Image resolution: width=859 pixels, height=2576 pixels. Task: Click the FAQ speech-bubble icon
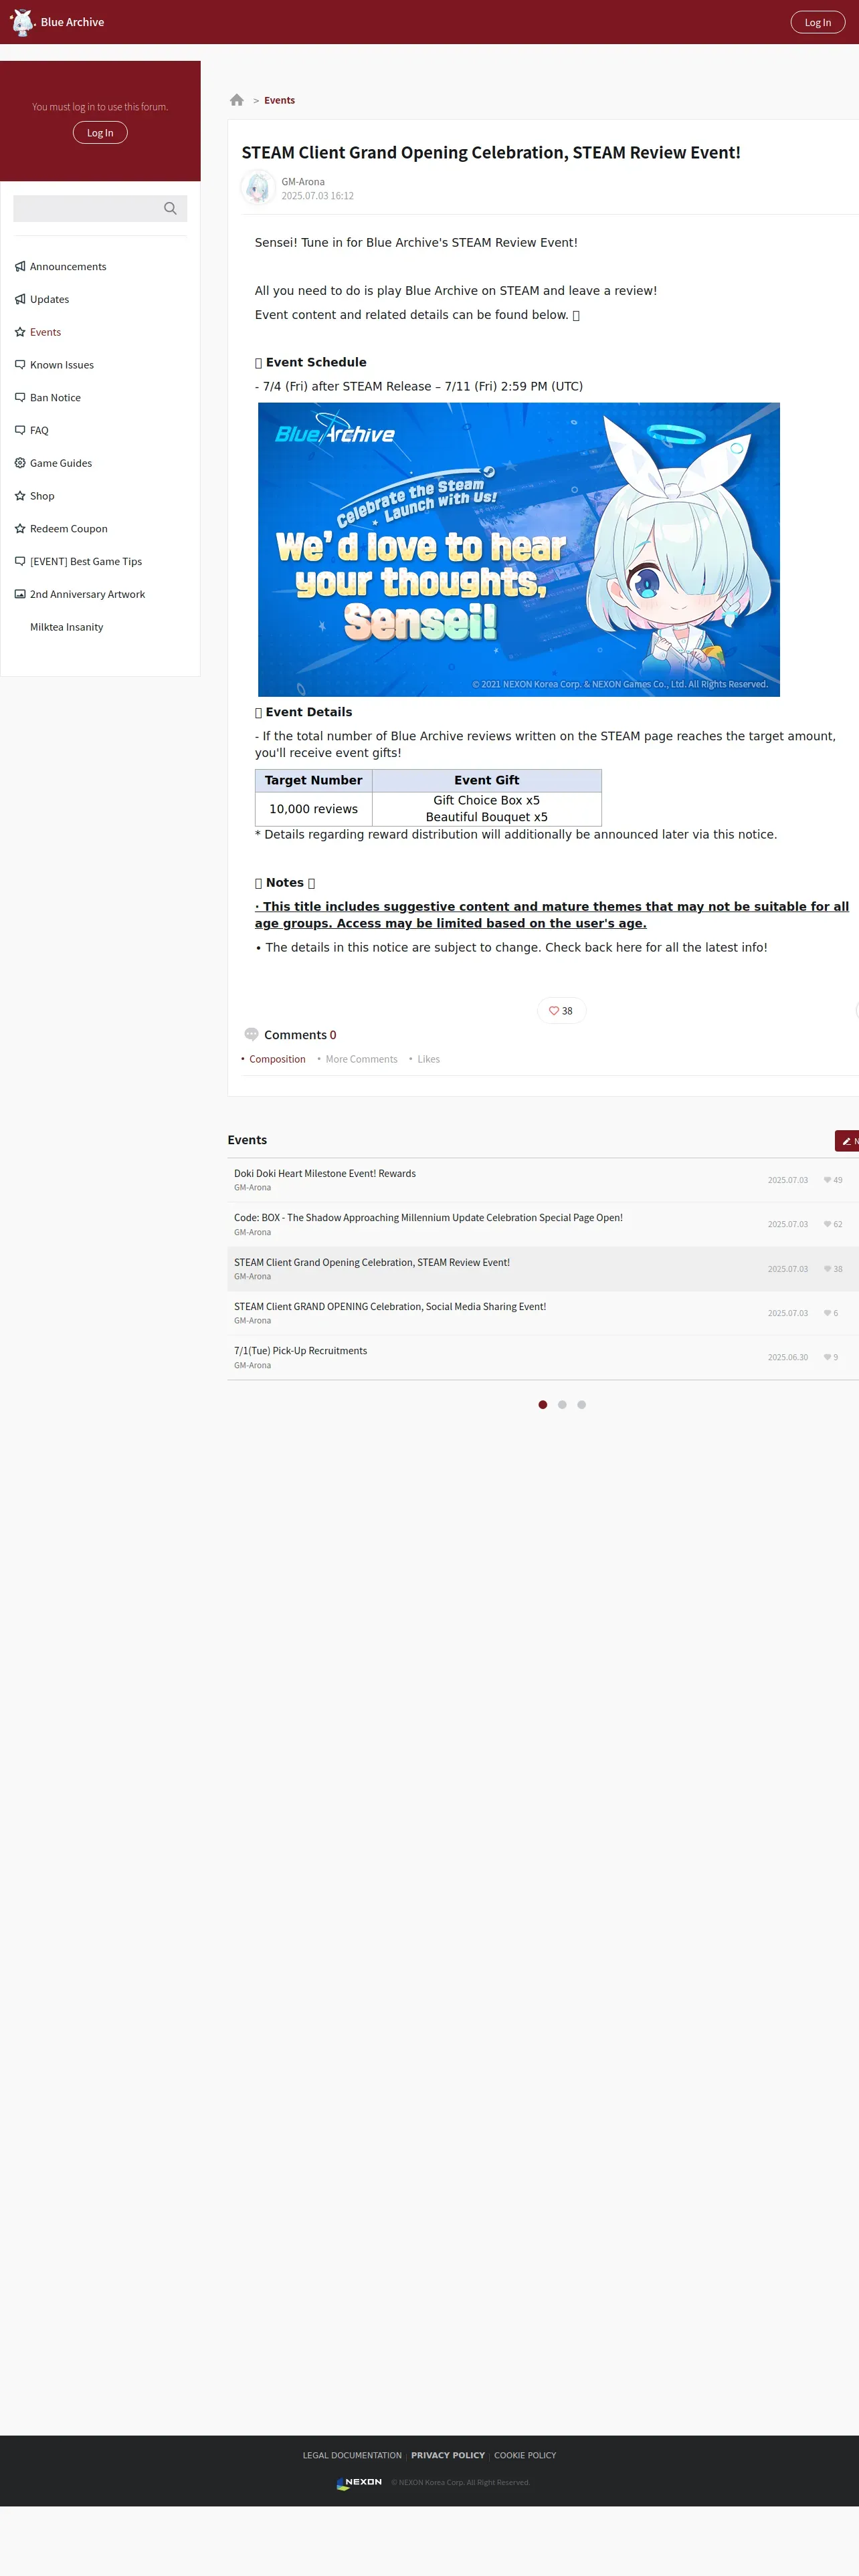pyautogui.click(x=20, y=430)
